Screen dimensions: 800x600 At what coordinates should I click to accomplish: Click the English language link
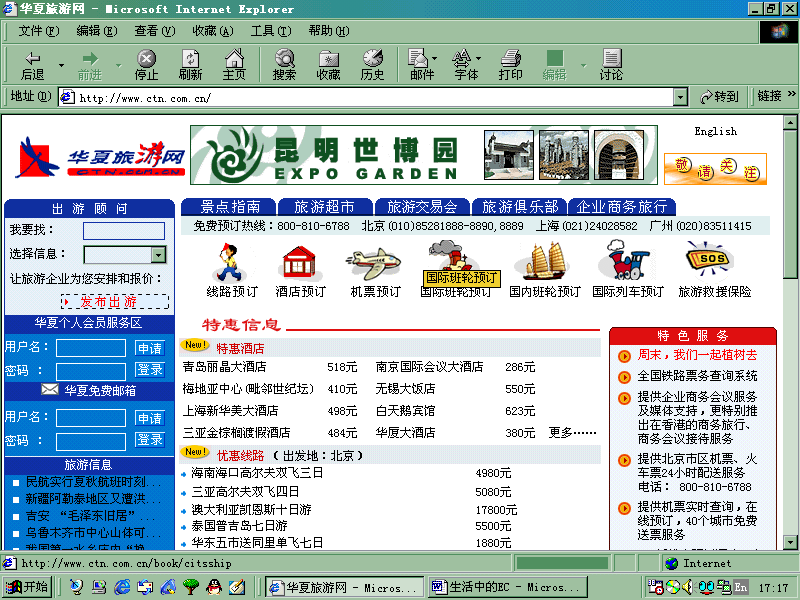pos(715,132)
